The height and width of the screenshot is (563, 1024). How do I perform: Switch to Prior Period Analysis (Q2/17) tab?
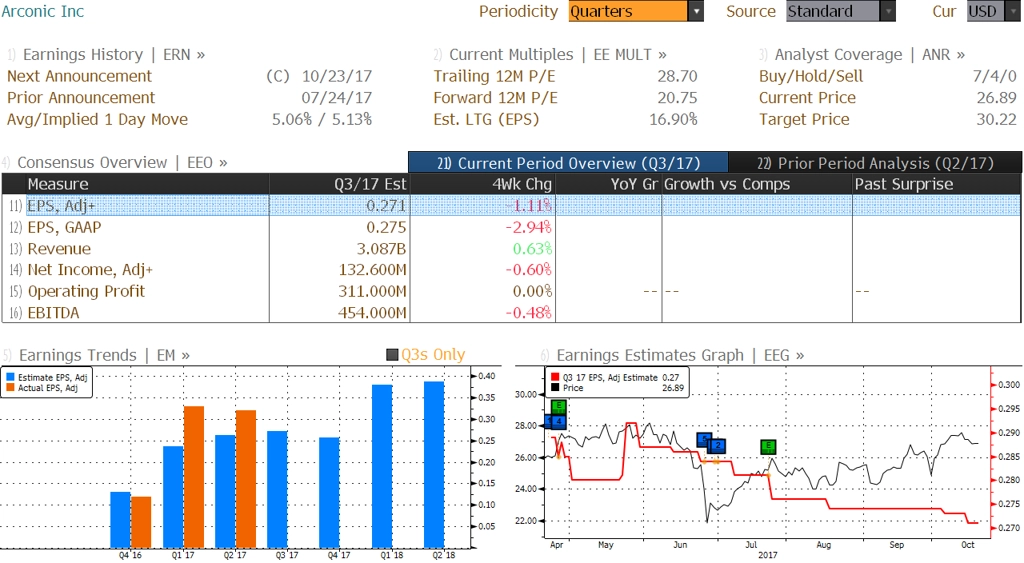[x=875, y=163]
